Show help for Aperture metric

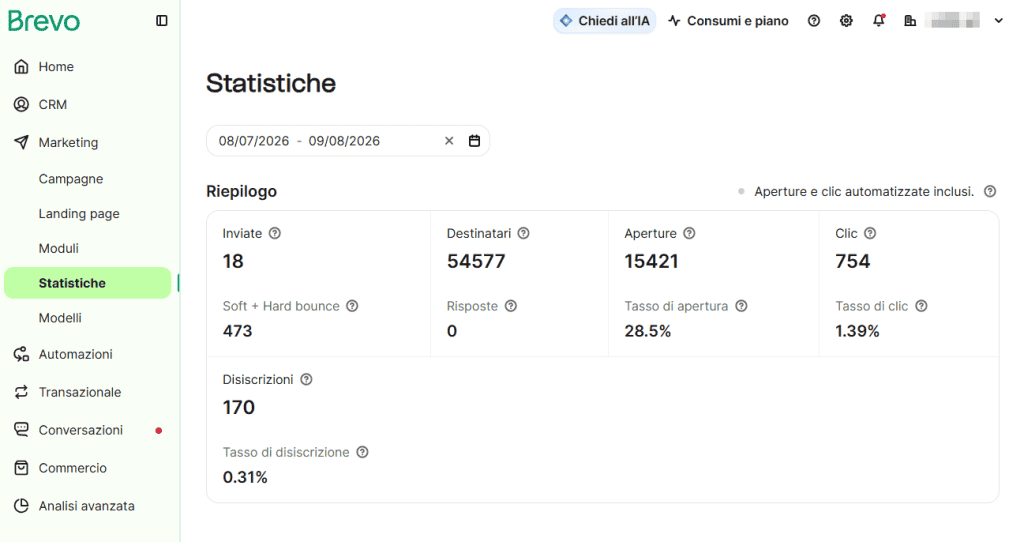click(690, 233)
